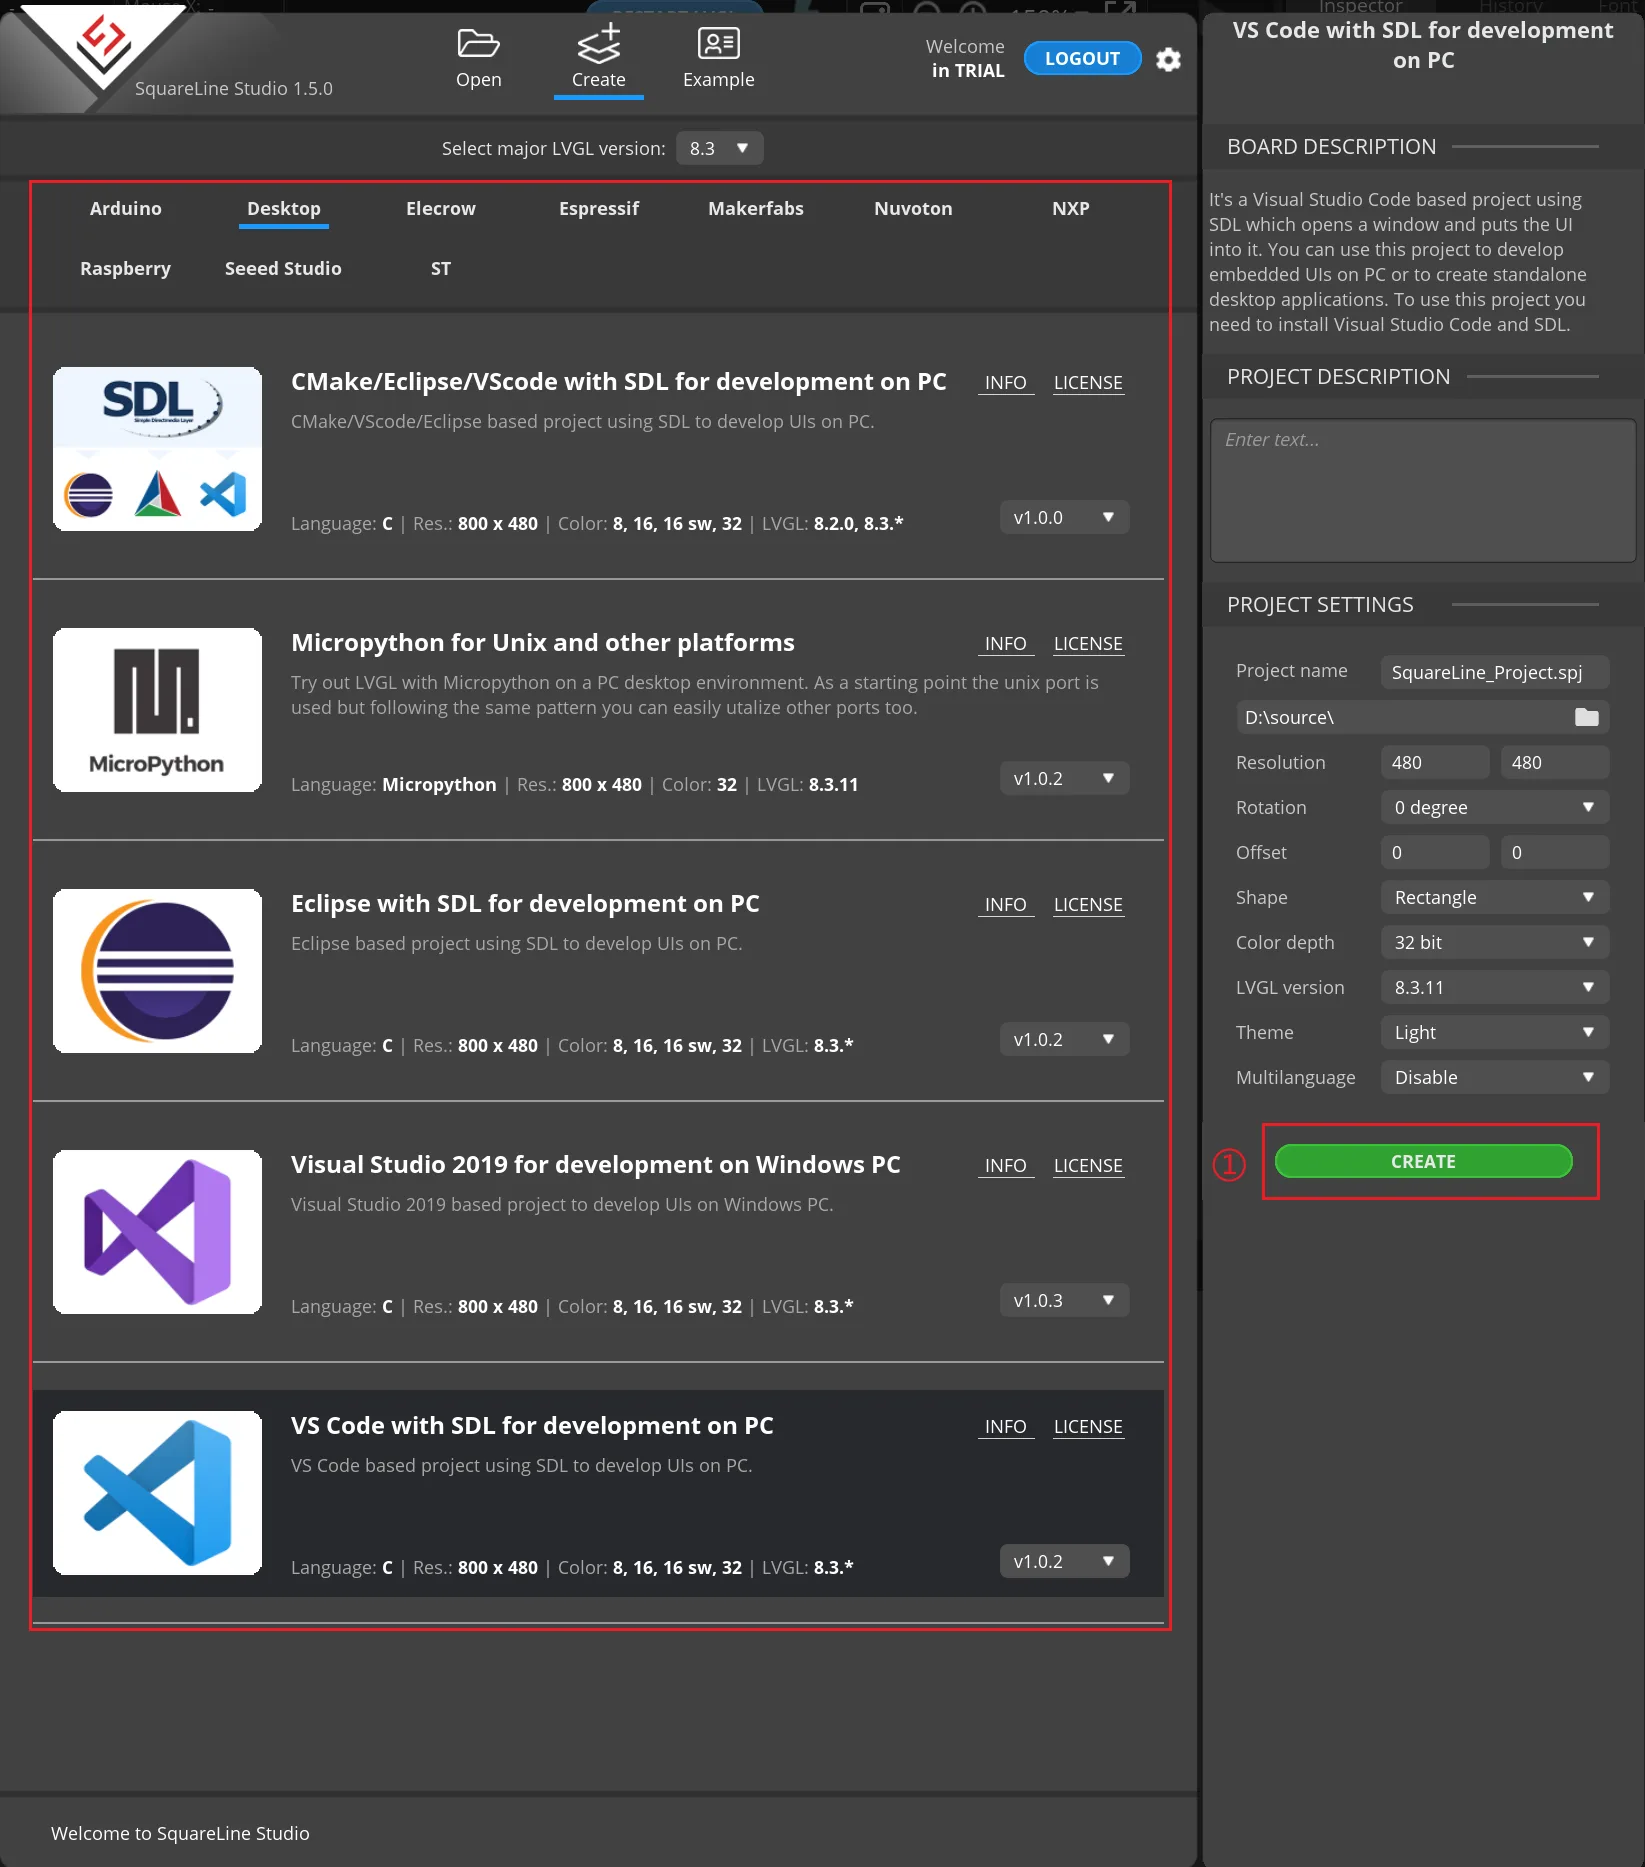Image resolution: width=1645 pixels, height=1867 pixels.
Task: Open INFO for Eclipse with SDL
Action: 1005,904
